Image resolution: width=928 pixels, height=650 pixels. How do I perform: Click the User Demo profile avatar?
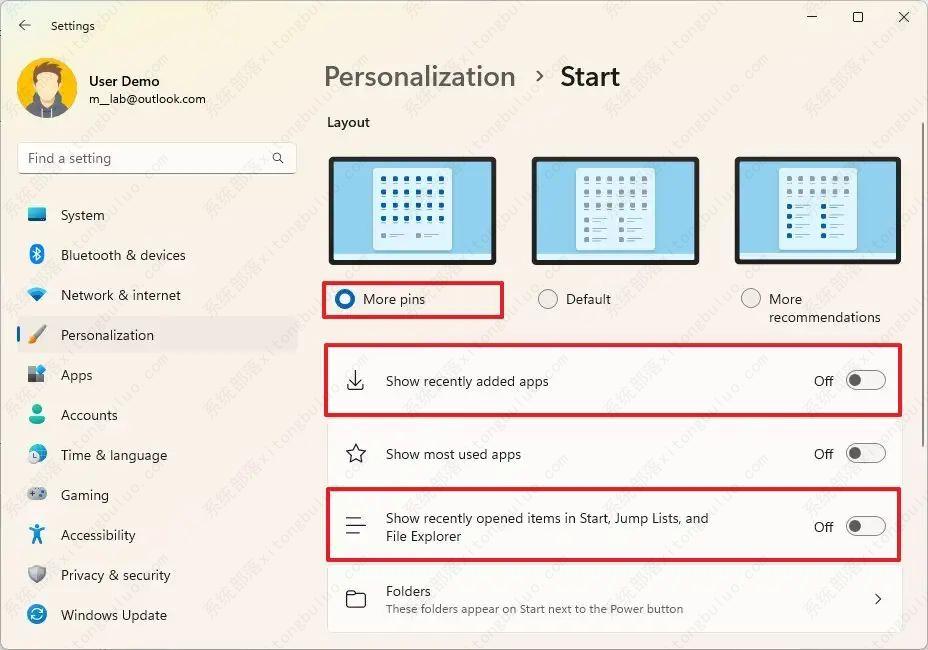click(47, 87)
